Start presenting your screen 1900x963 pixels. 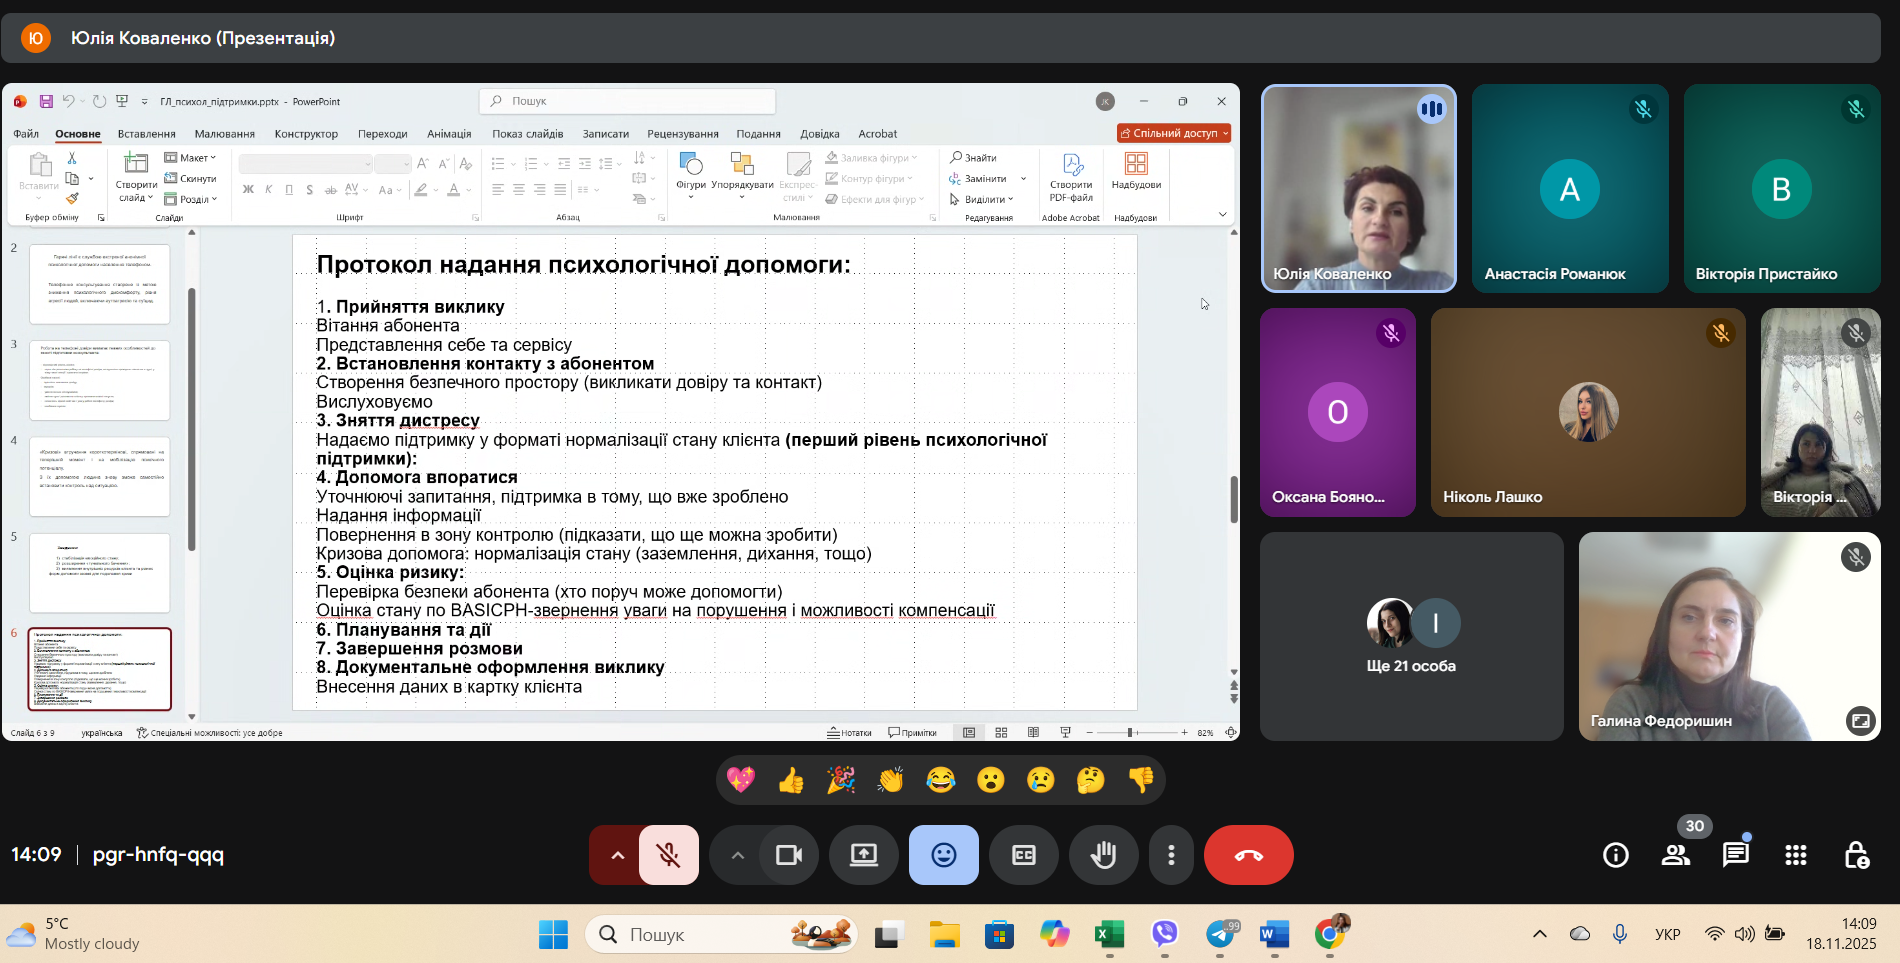click(x=863, y=855)
